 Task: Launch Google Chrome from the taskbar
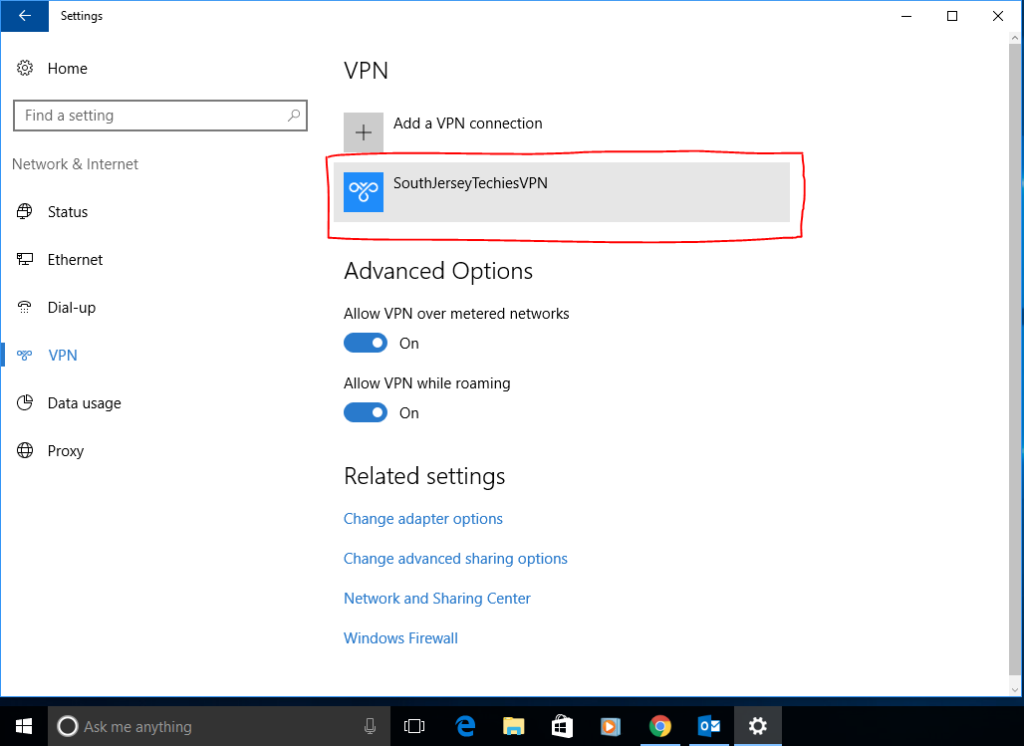pyautogui.click(x=660, y=726)
